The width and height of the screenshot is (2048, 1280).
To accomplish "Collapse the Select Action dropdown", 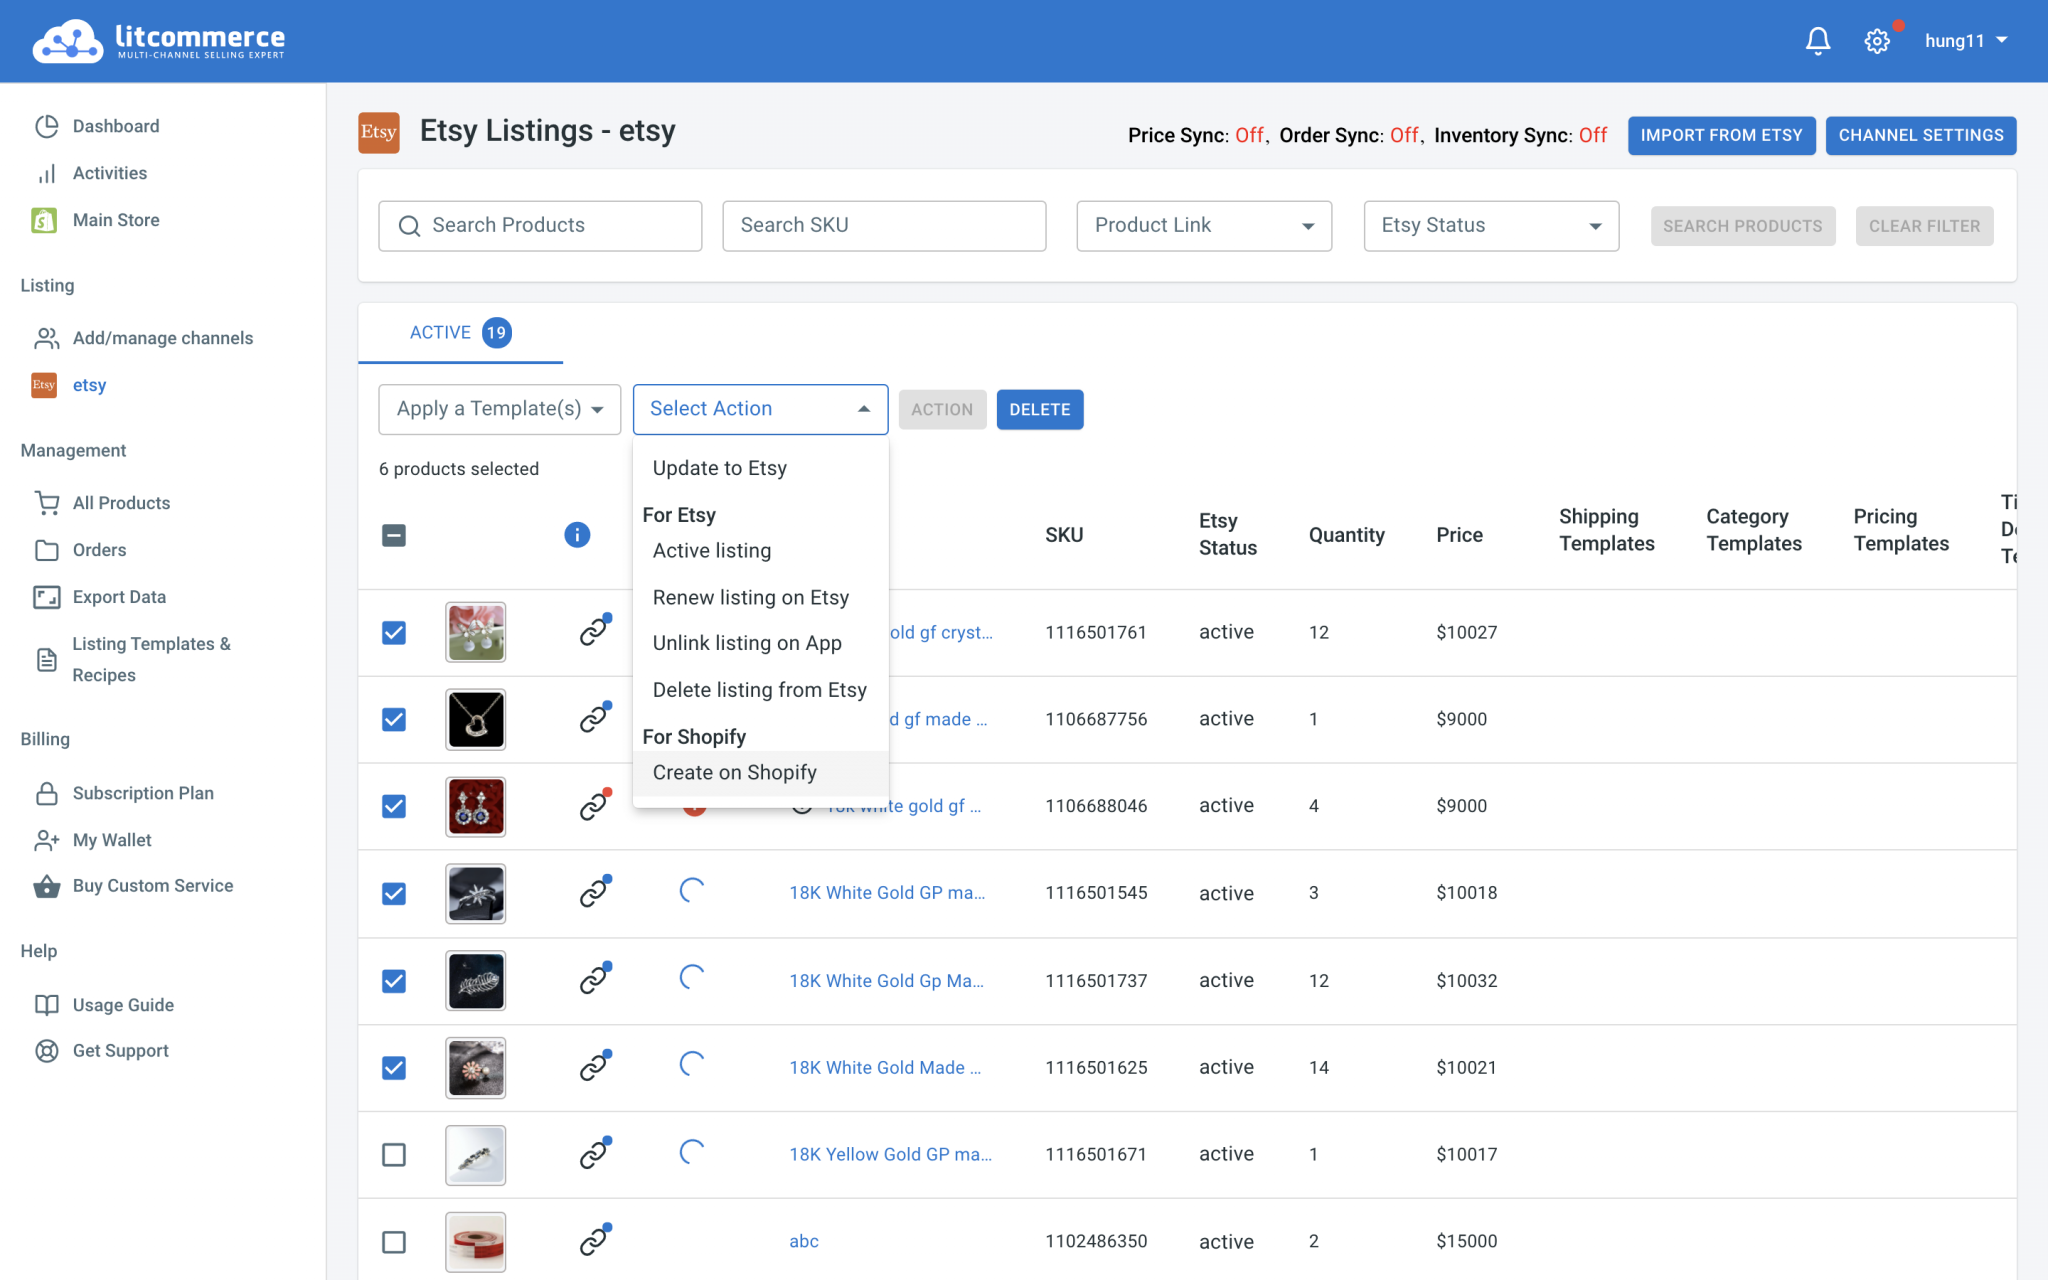I will point(760,409).
